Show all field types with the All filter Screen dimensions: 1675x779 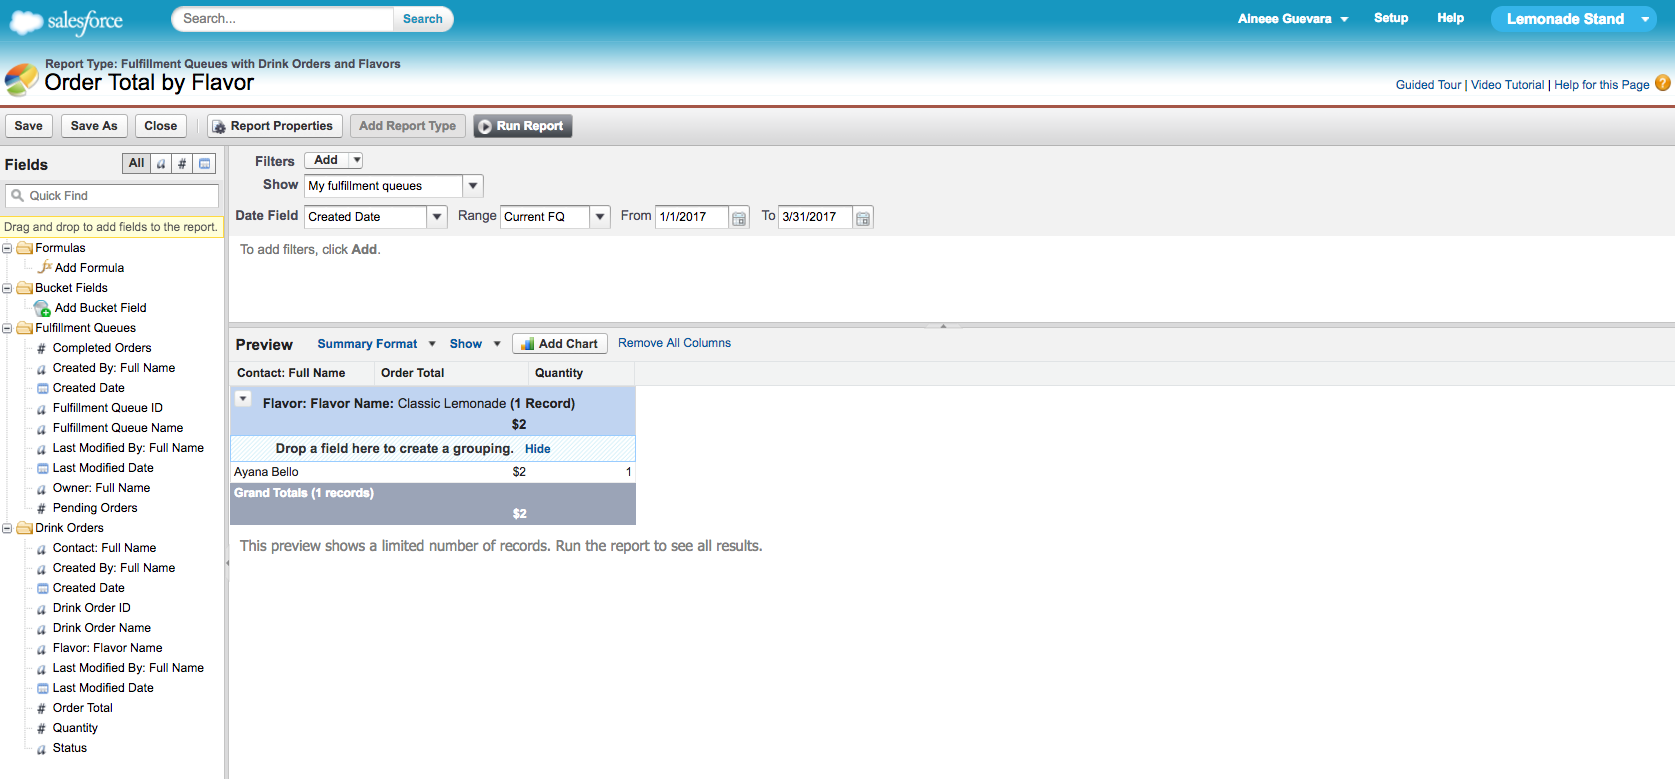coord(137,164)
